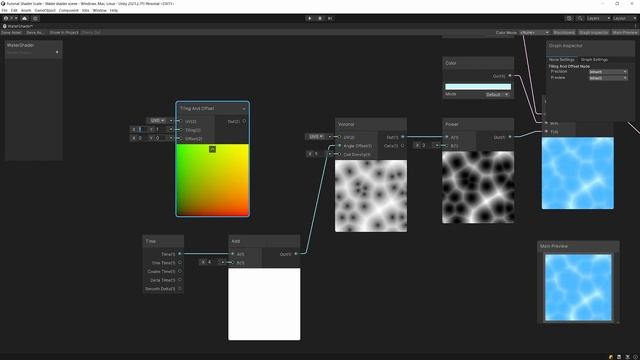Select the WaterShader window tab
640x360 pixels.
click(x=18, y=26)
